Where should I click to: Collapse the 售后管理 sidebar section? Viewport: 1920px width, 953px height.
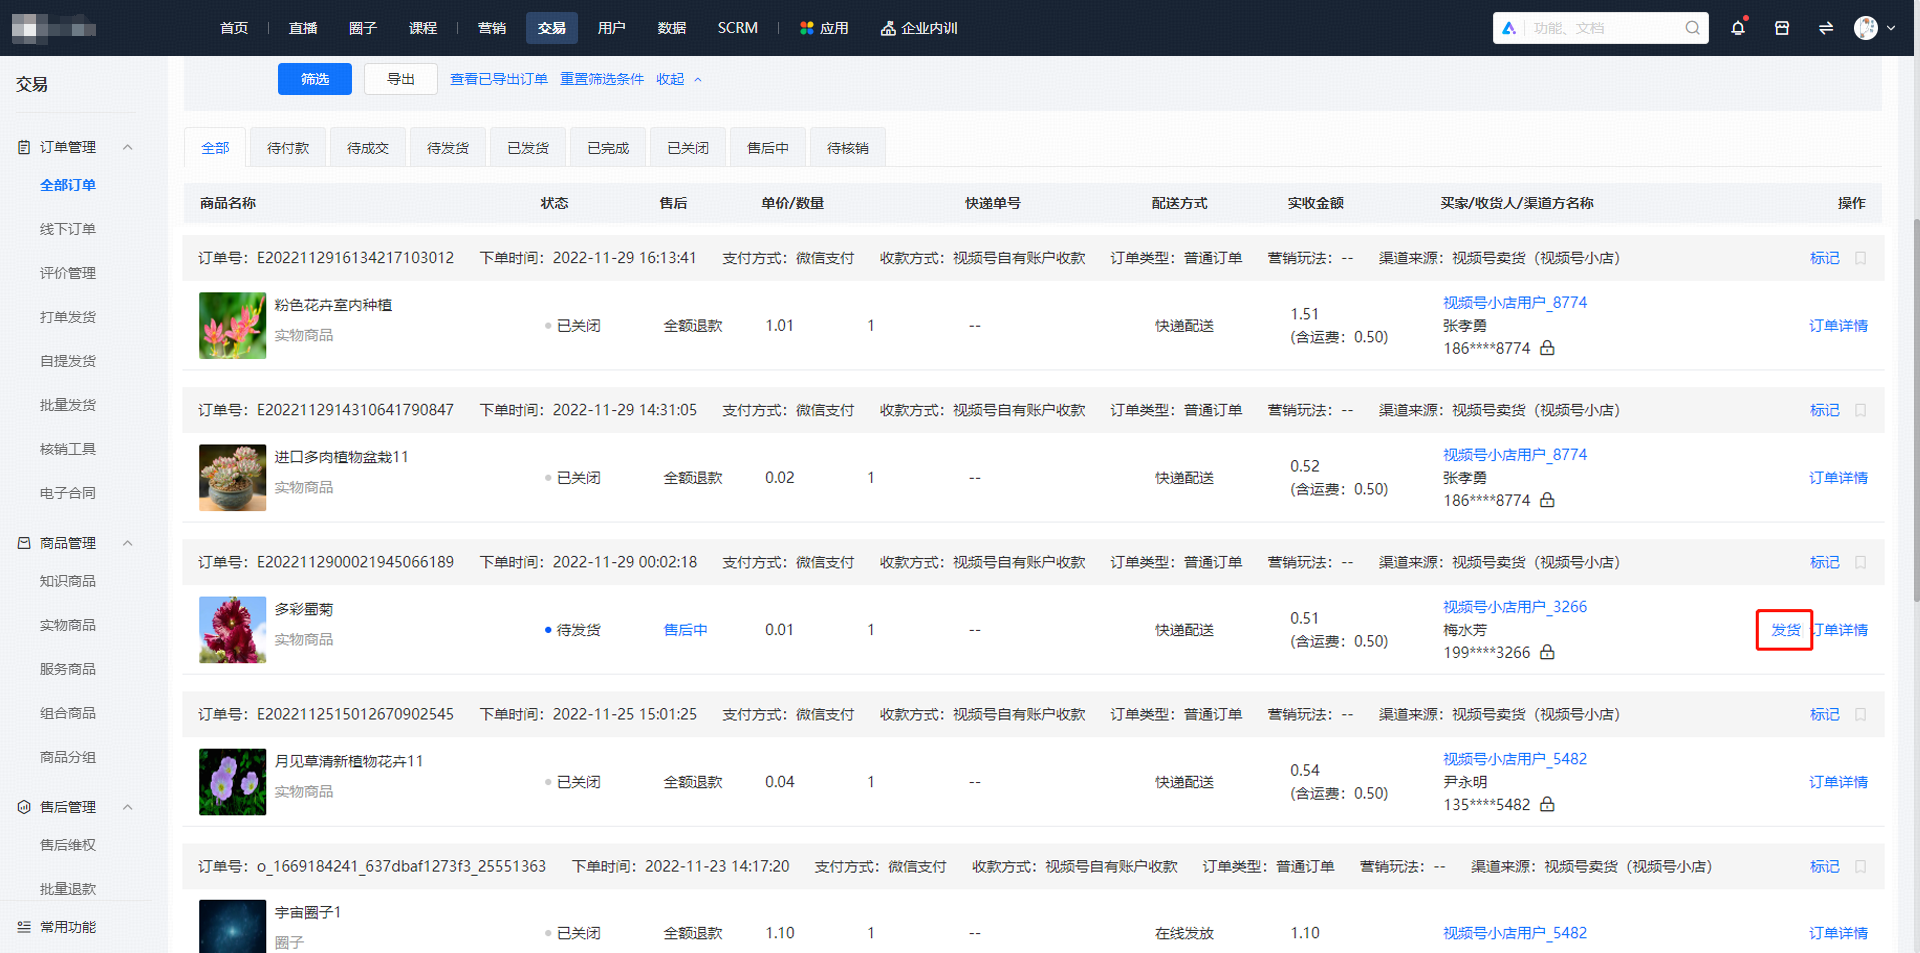(x=128, y=807)
